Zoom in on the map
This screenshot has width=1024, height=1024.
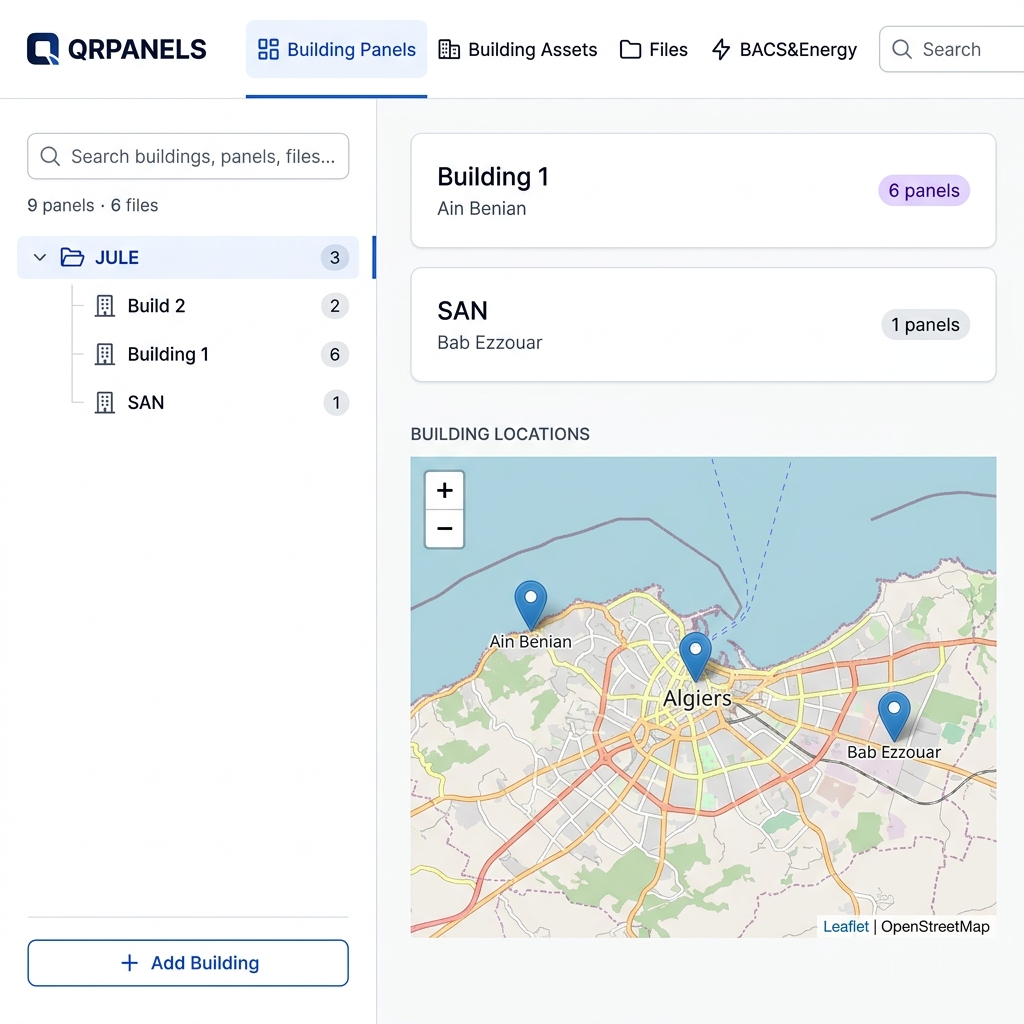445,490
